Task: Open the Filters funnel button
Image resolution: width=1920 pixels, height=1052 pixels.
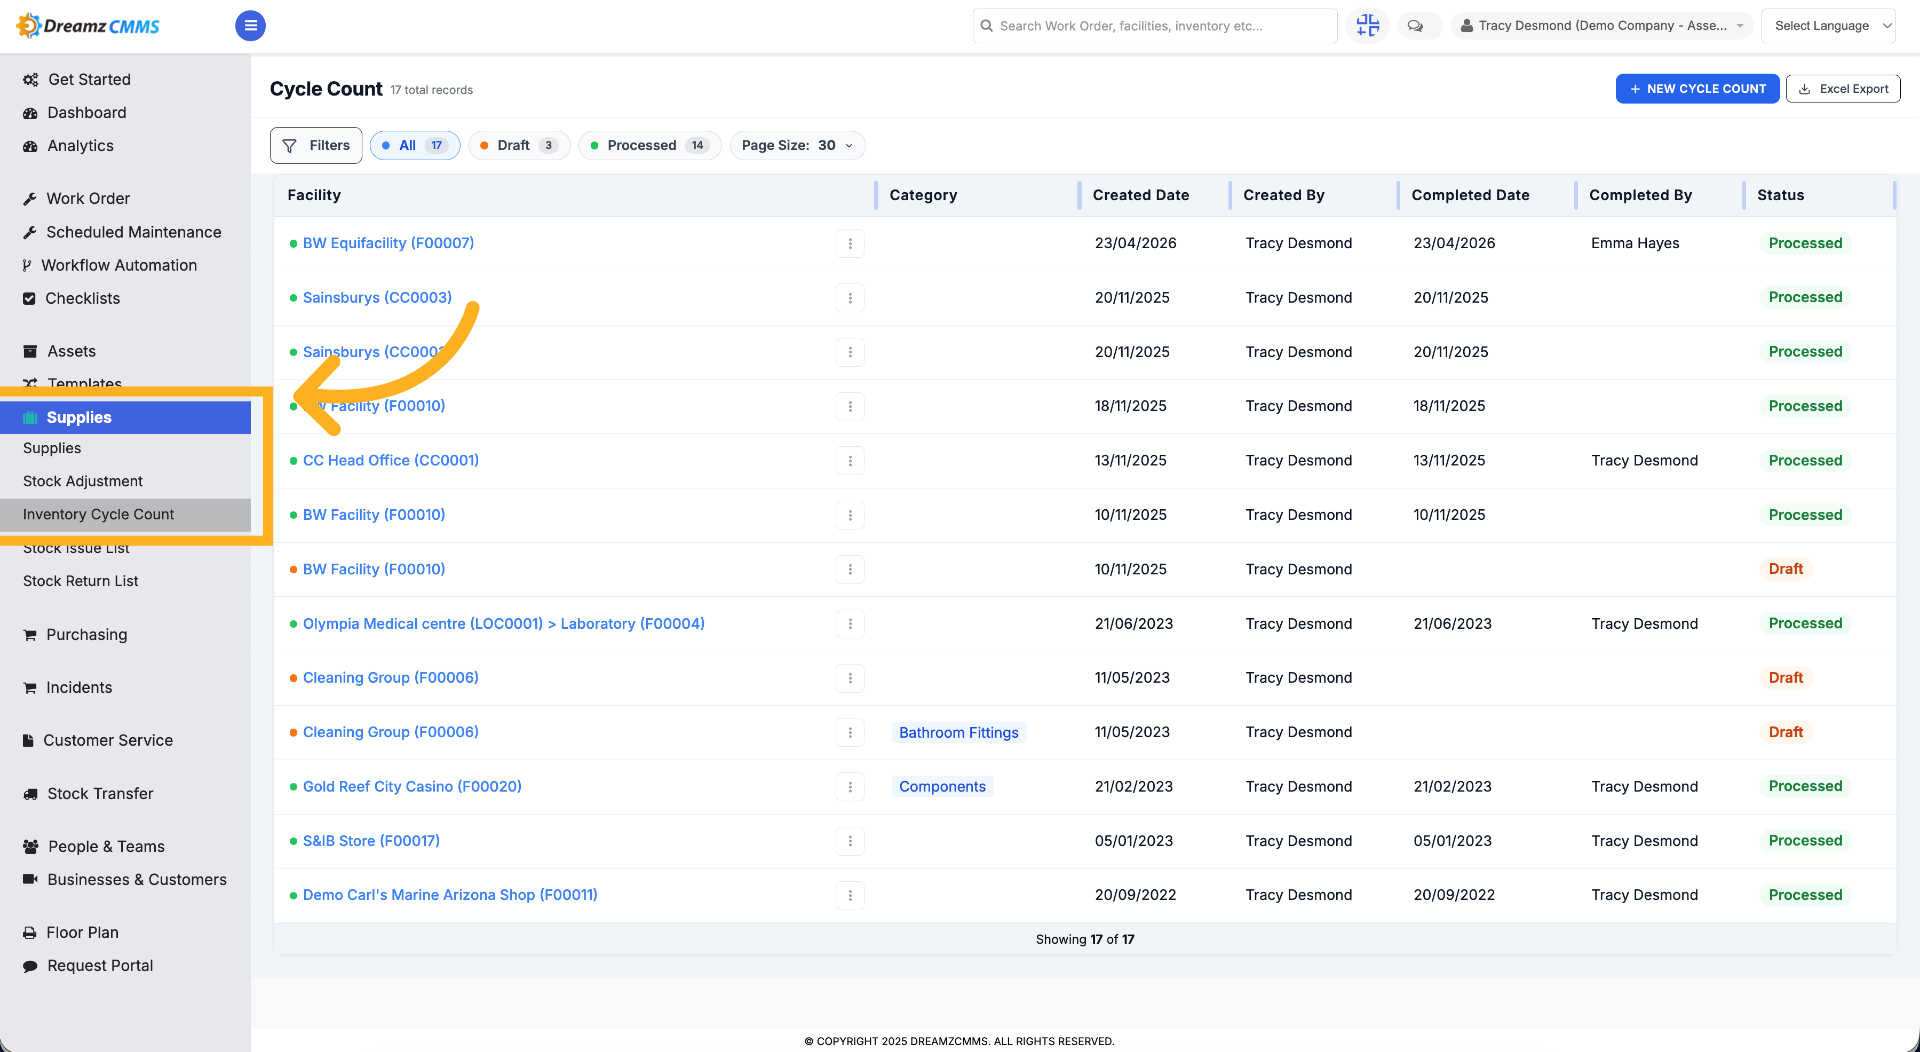Action: 316,146
